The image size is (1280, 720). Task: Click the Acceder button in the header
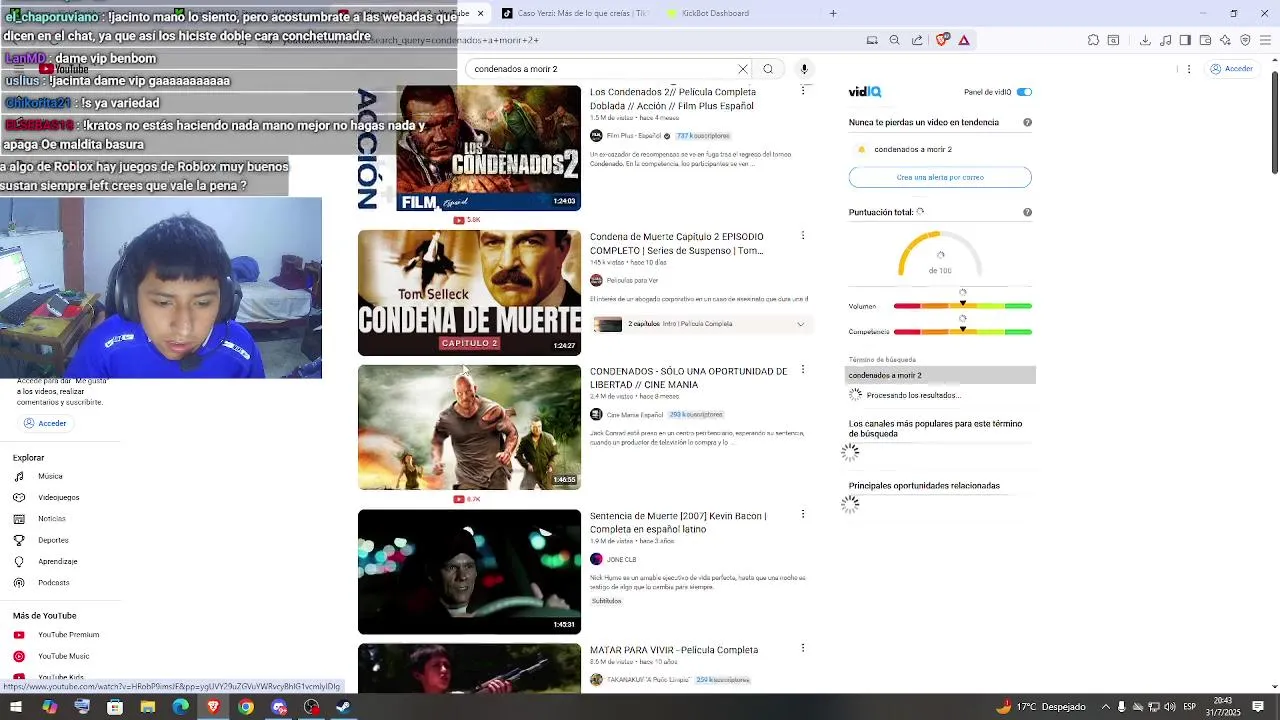coord(1231,69)
